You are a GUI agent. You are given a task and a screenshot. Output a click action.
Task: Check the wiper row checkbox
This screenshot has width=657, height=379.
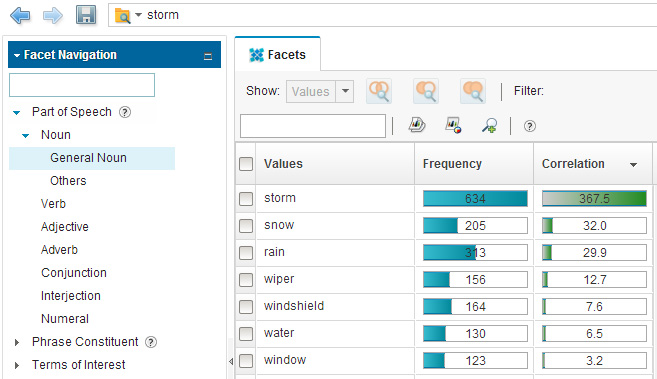[246, 280]
